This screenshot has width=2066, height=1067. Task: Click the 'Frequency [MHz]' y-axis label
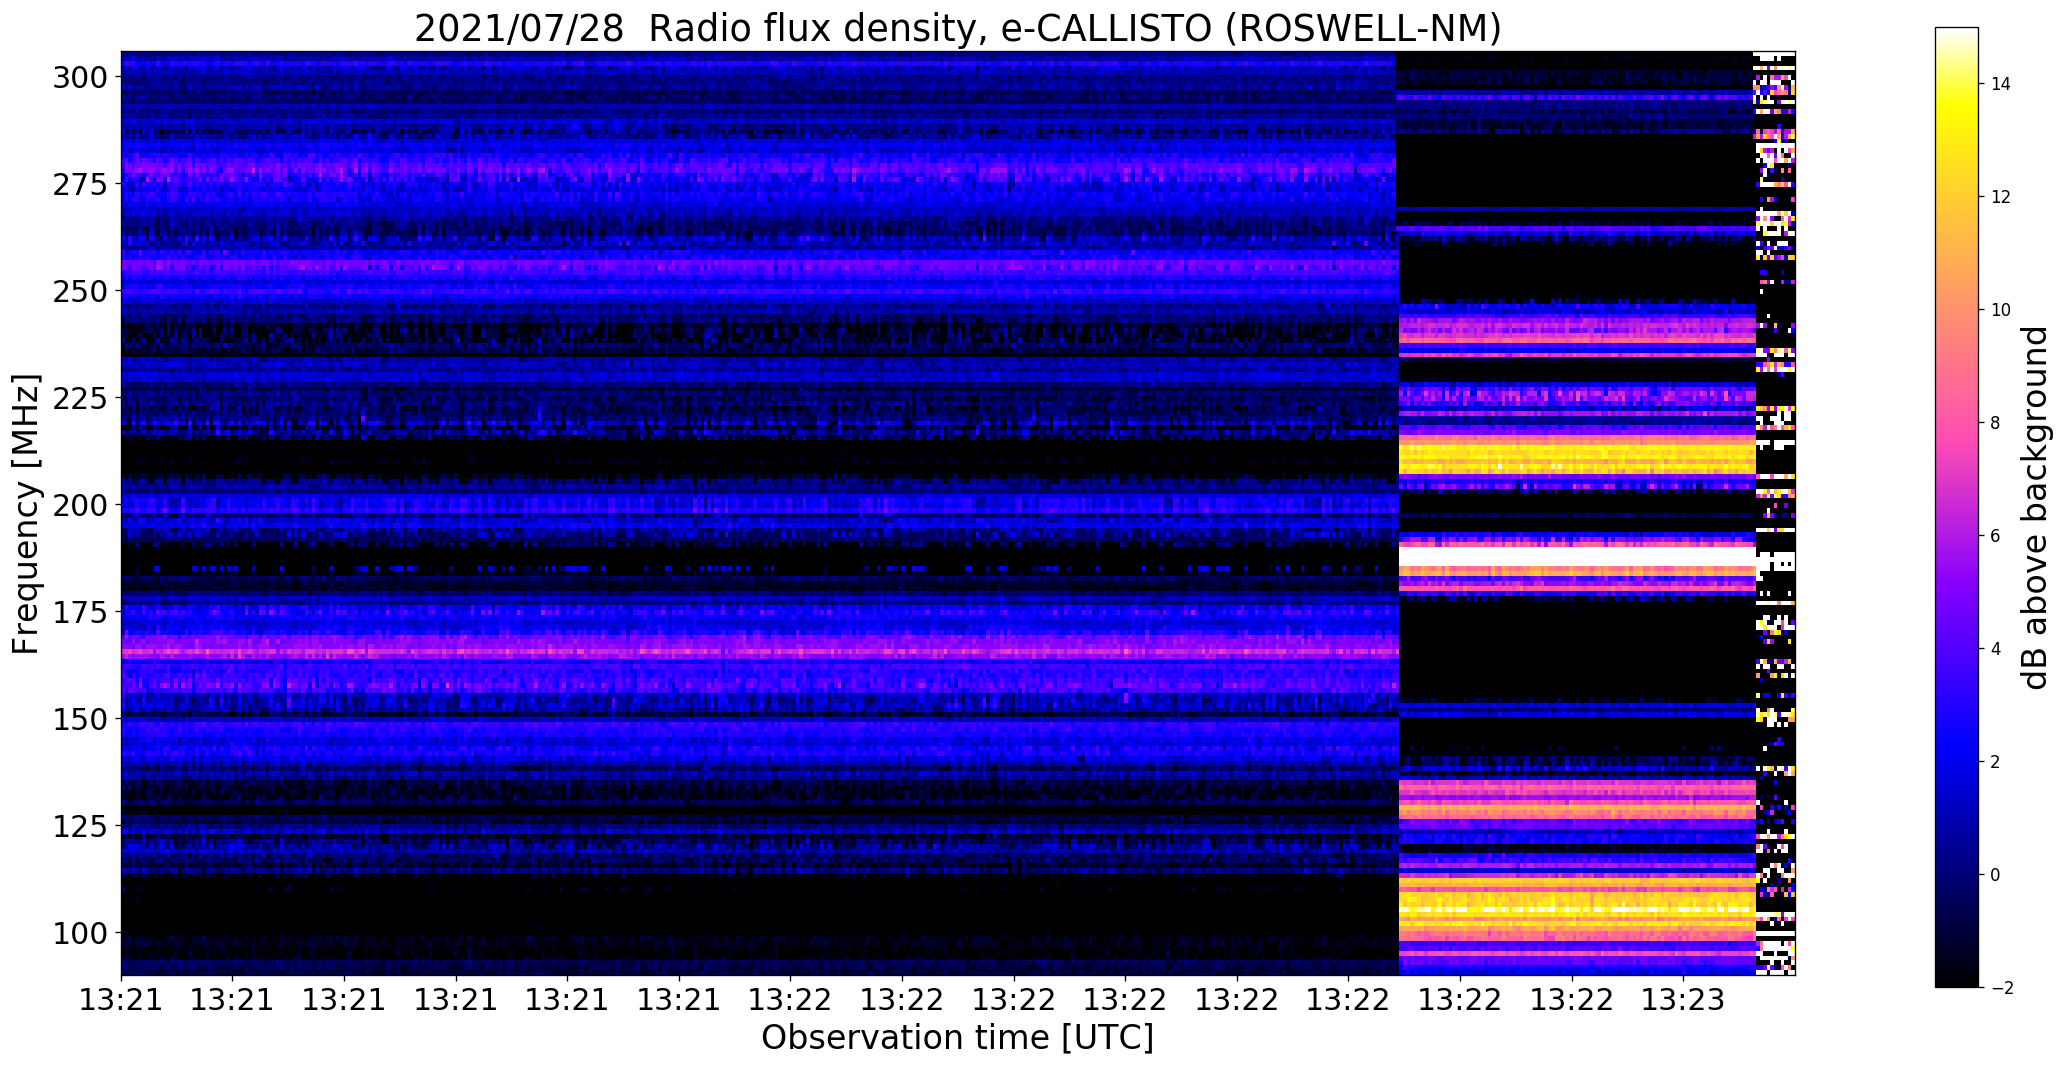[x=25, y=514]
